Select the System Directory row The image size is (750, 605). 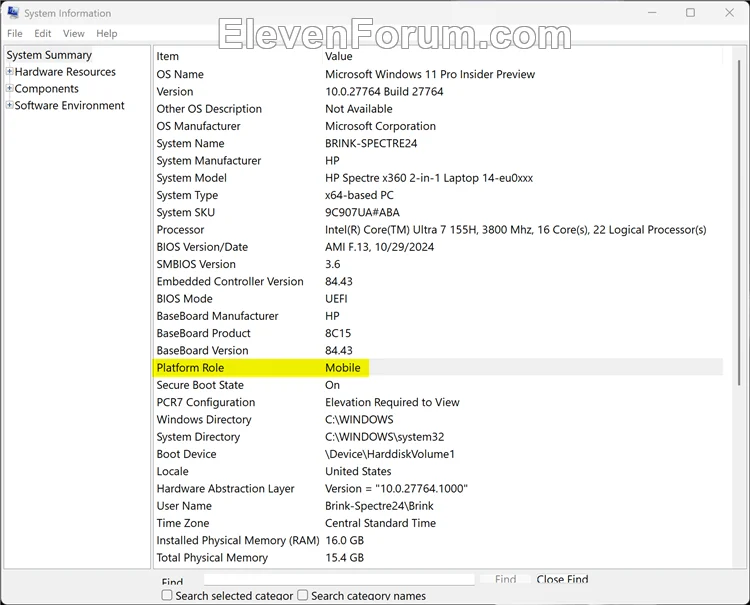438,437
